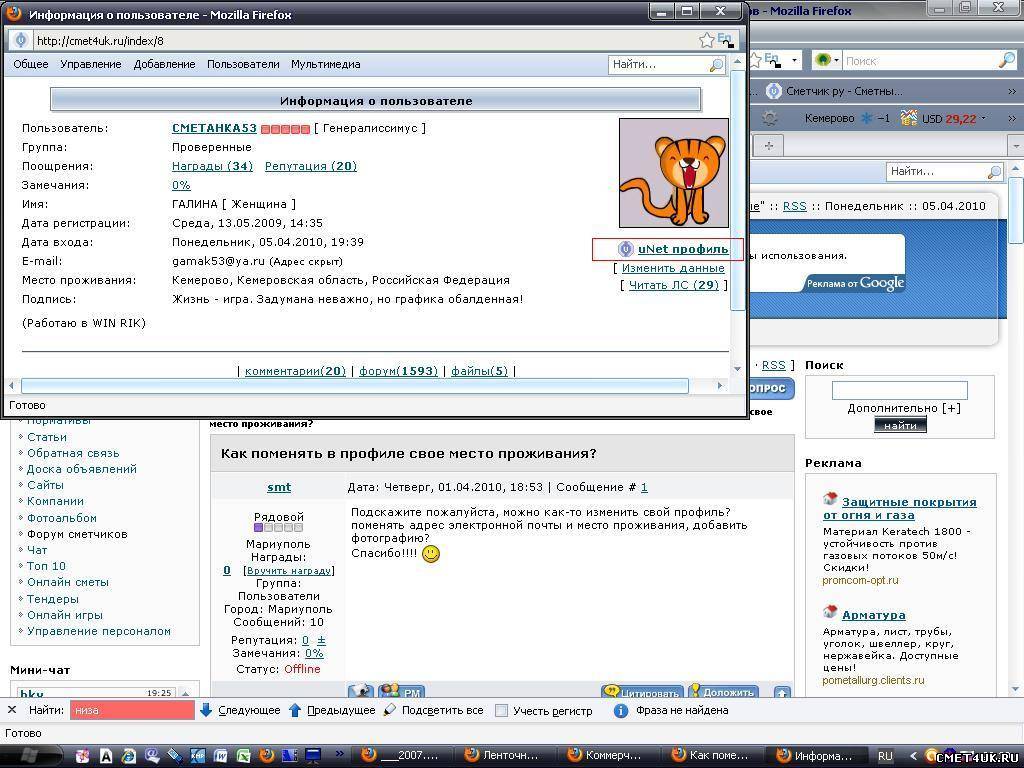Launch Word from the quick launch bar
The image size is (1024, 768).
(220, 756)
